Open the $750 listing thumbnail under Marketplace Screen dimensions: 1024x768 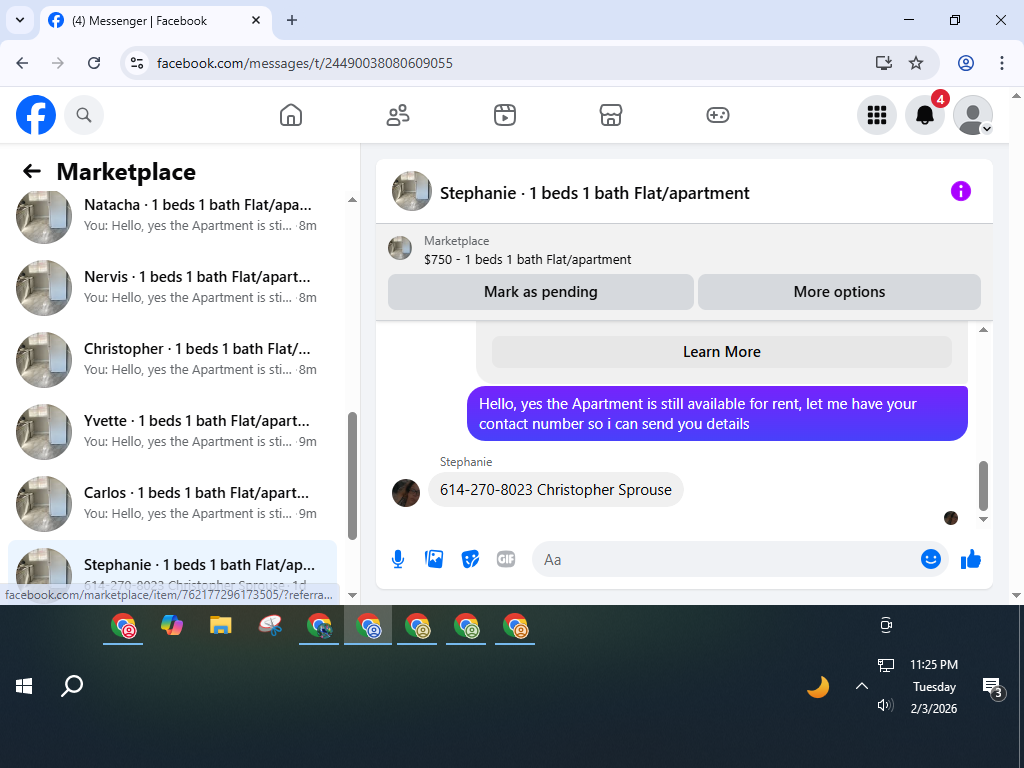pyautogui.click(x=400, y=248)
